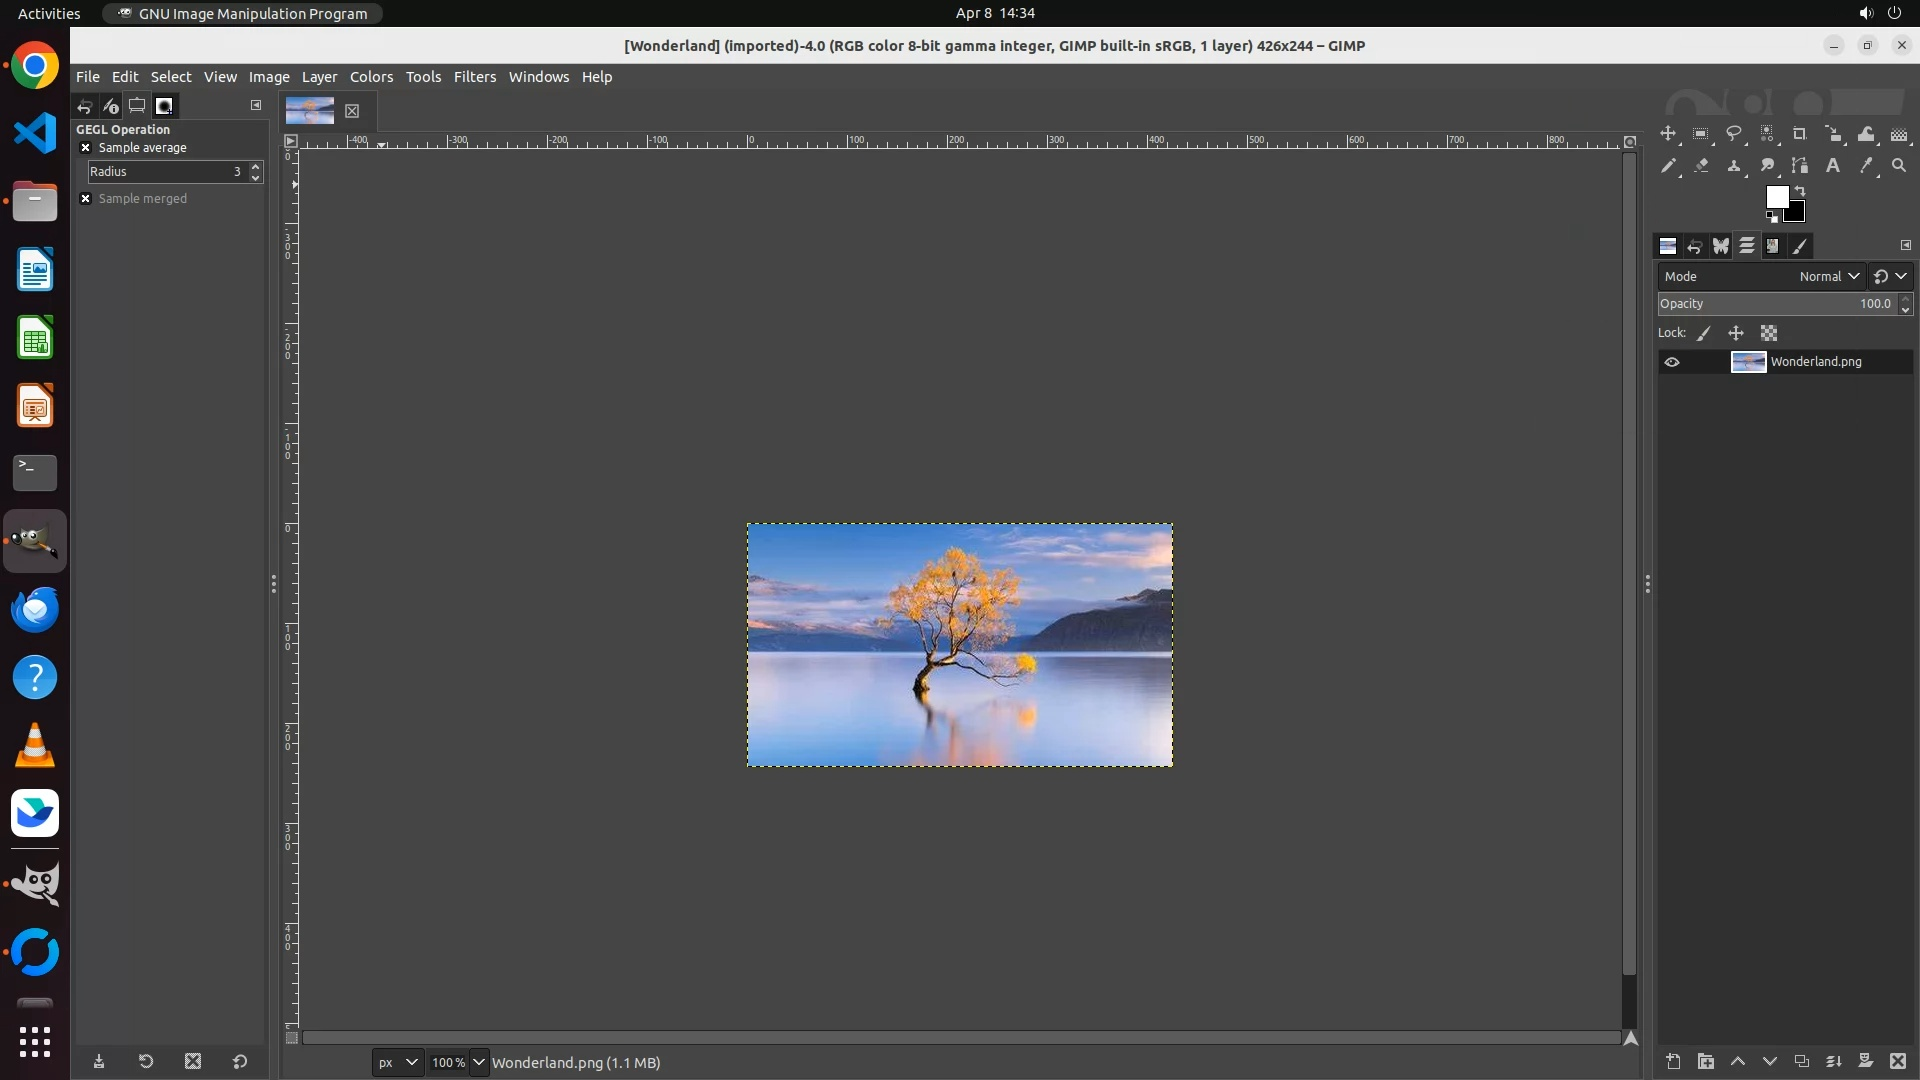Toggle the Sample average checkbox
The height and width of the screenshot is (1080, 1920).
coord(86,148)
